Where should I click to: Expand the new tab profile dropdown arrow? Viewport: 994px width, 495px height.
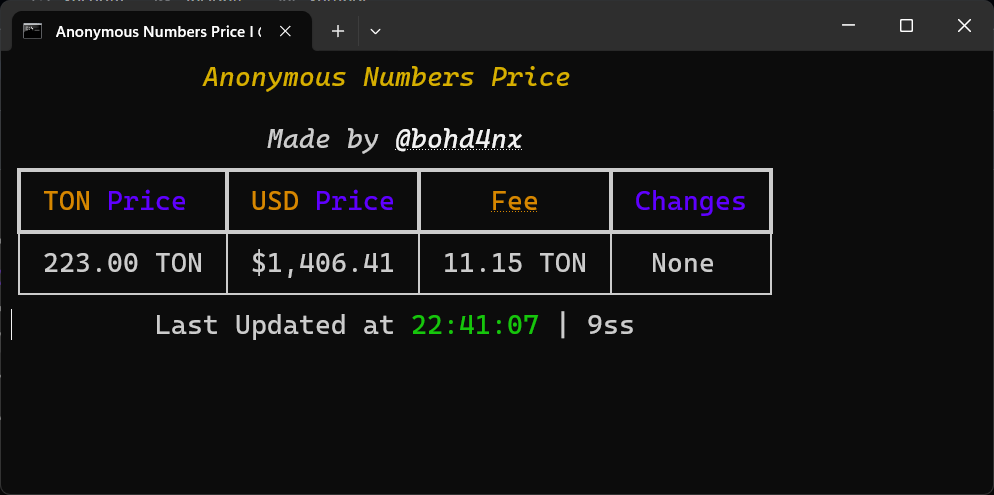[375, 31]
